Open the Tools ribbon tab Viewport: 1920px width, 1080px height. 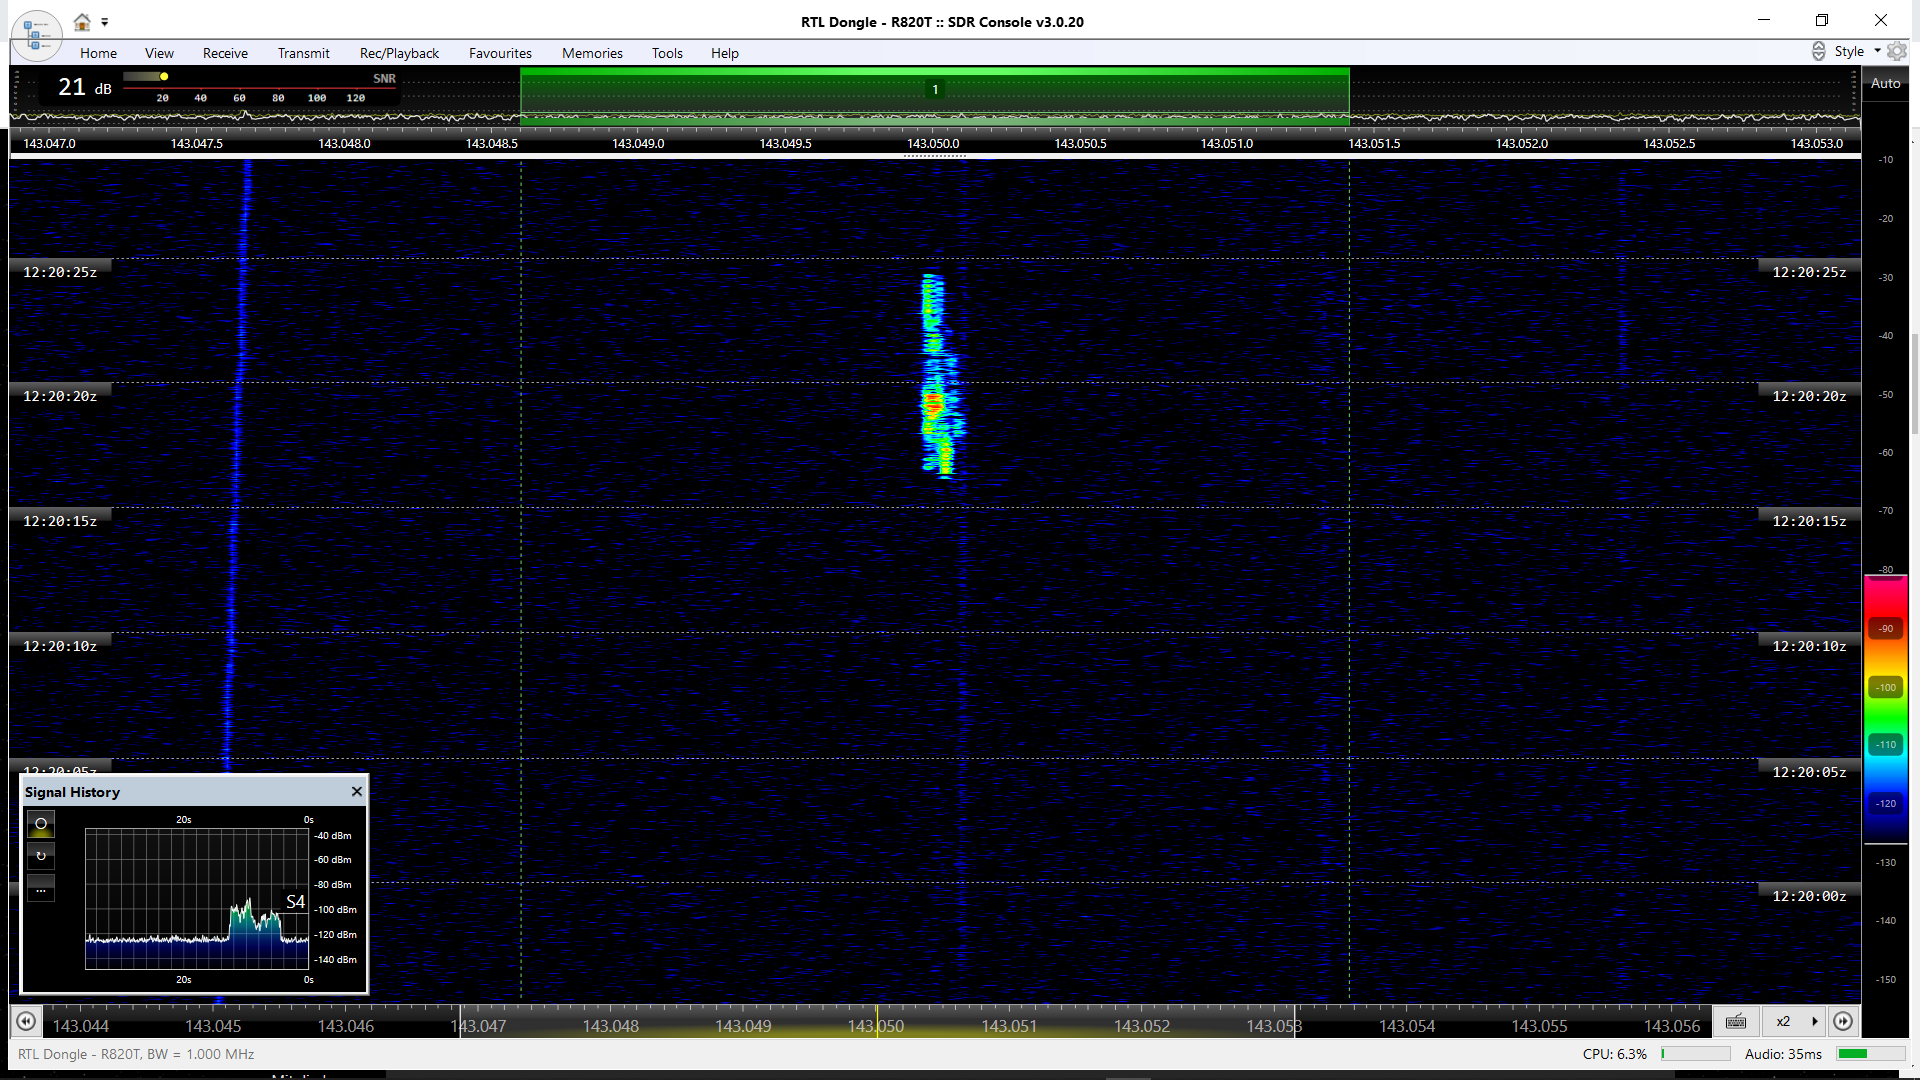[x=667, y=53]
